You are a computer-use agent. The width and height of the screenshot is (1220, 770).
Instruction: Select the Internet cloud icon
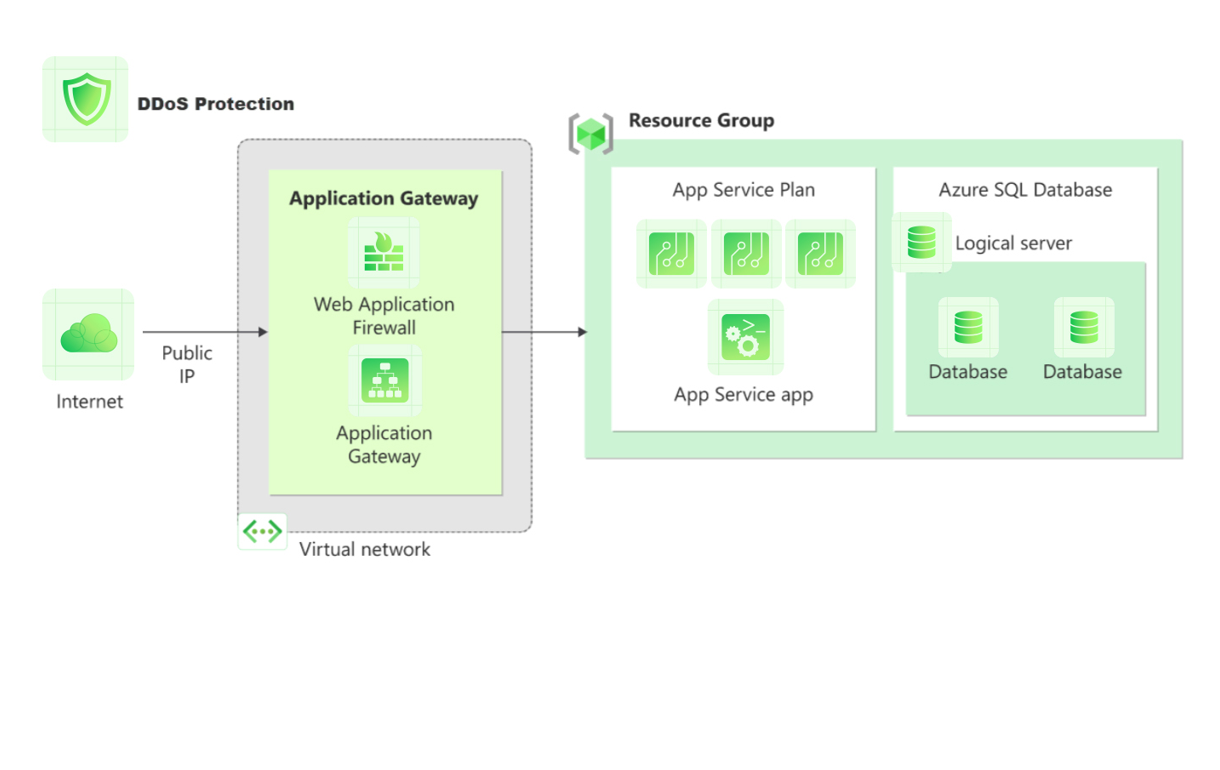88,335
